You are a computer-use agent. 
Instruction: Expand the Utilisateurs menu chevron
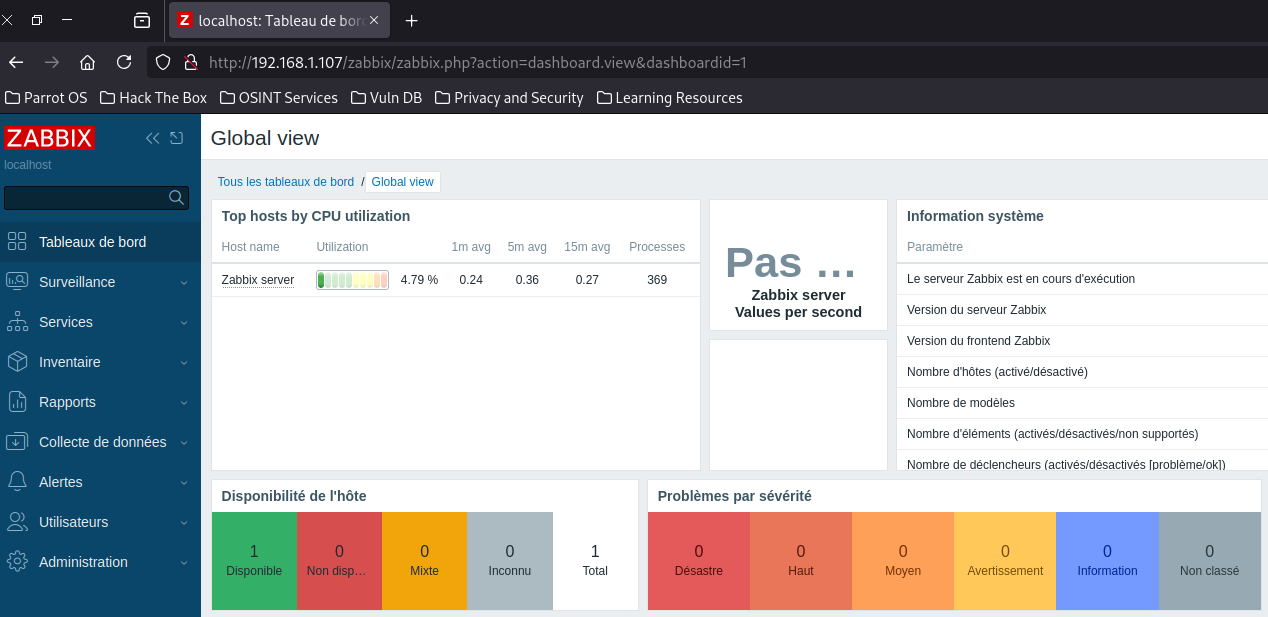point(184,523)
